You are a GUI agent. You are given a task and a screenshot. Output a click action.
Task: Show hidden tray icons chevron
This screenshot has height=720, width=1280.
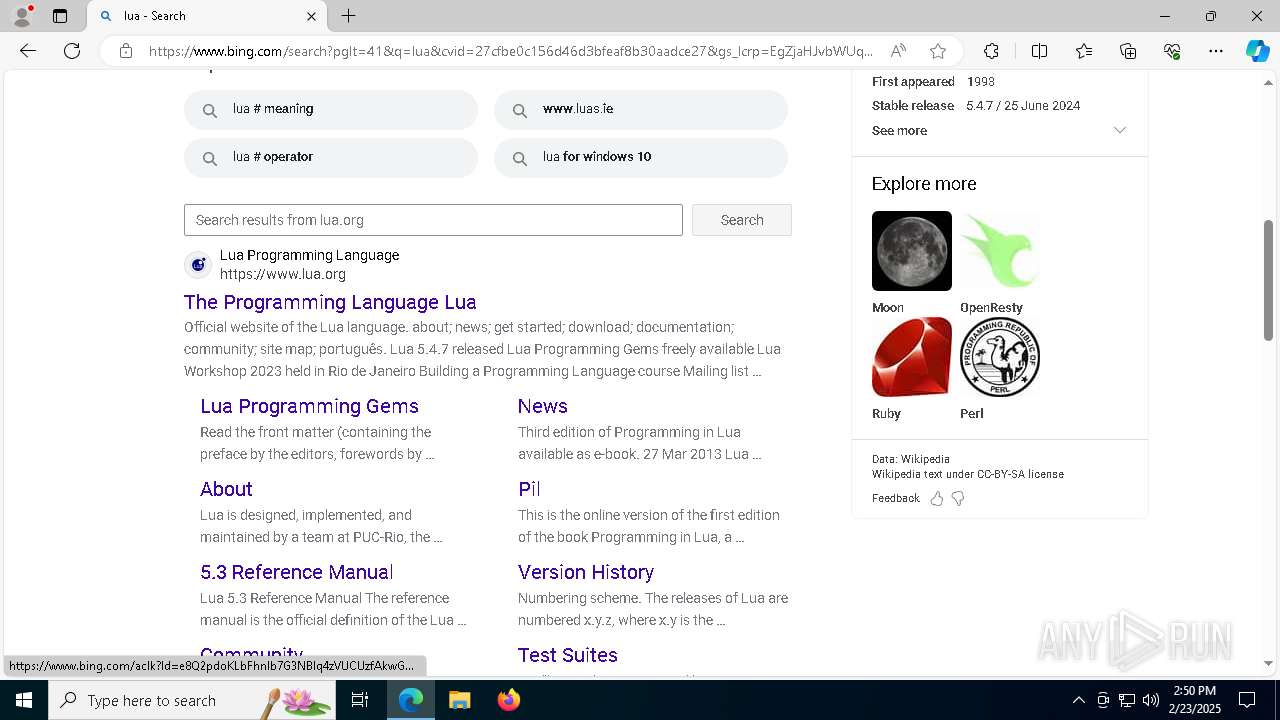pos(1078,700)
